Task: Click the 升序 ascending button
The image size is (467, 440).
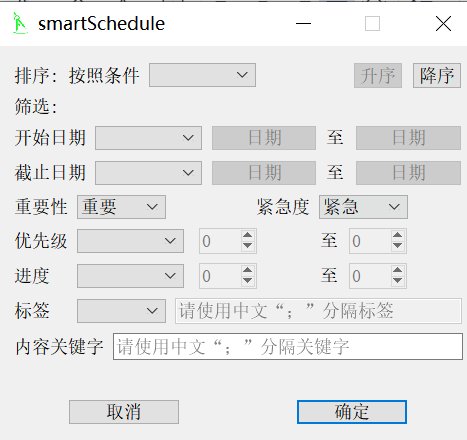Action: pyautogui.click(x=378, y=75)
